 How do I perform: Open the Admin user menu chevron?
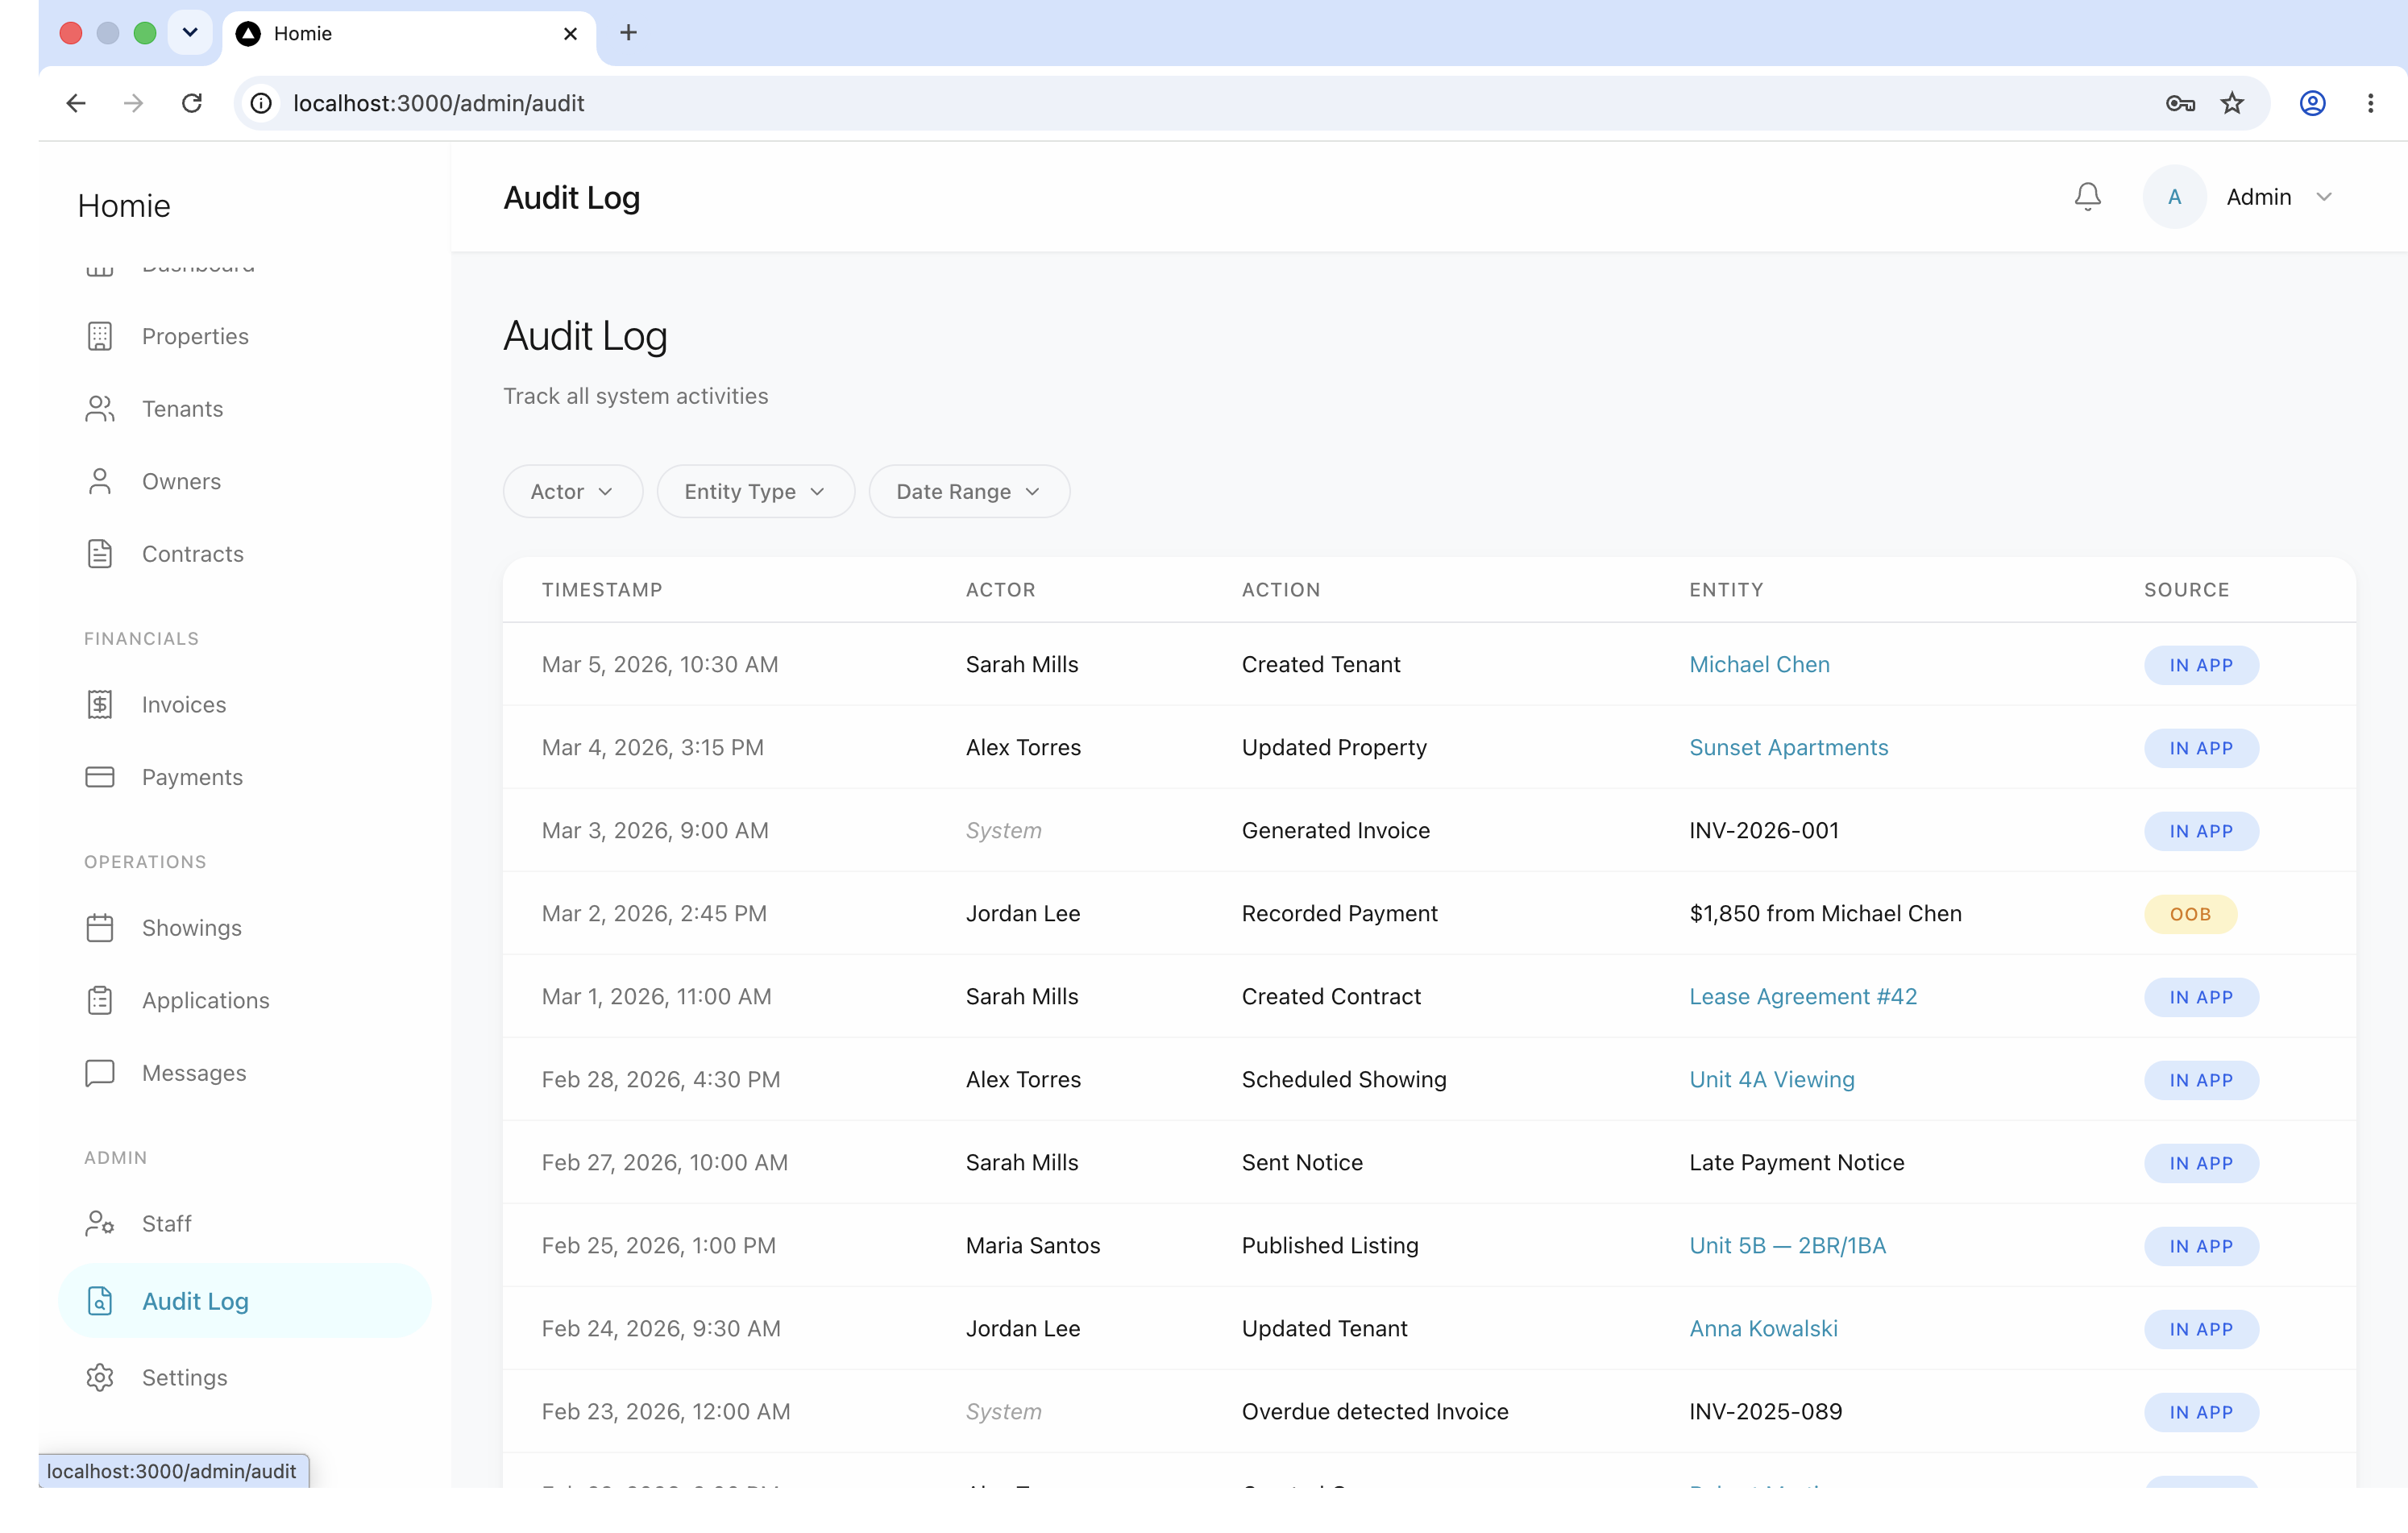2324,197
